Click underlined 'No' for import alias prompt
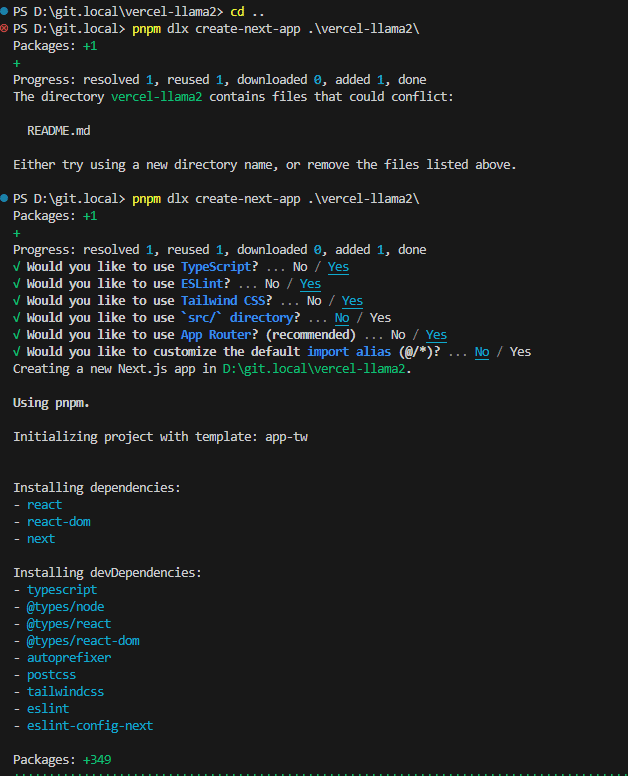This screenshot has height=776, width=628. click(482, 351)
